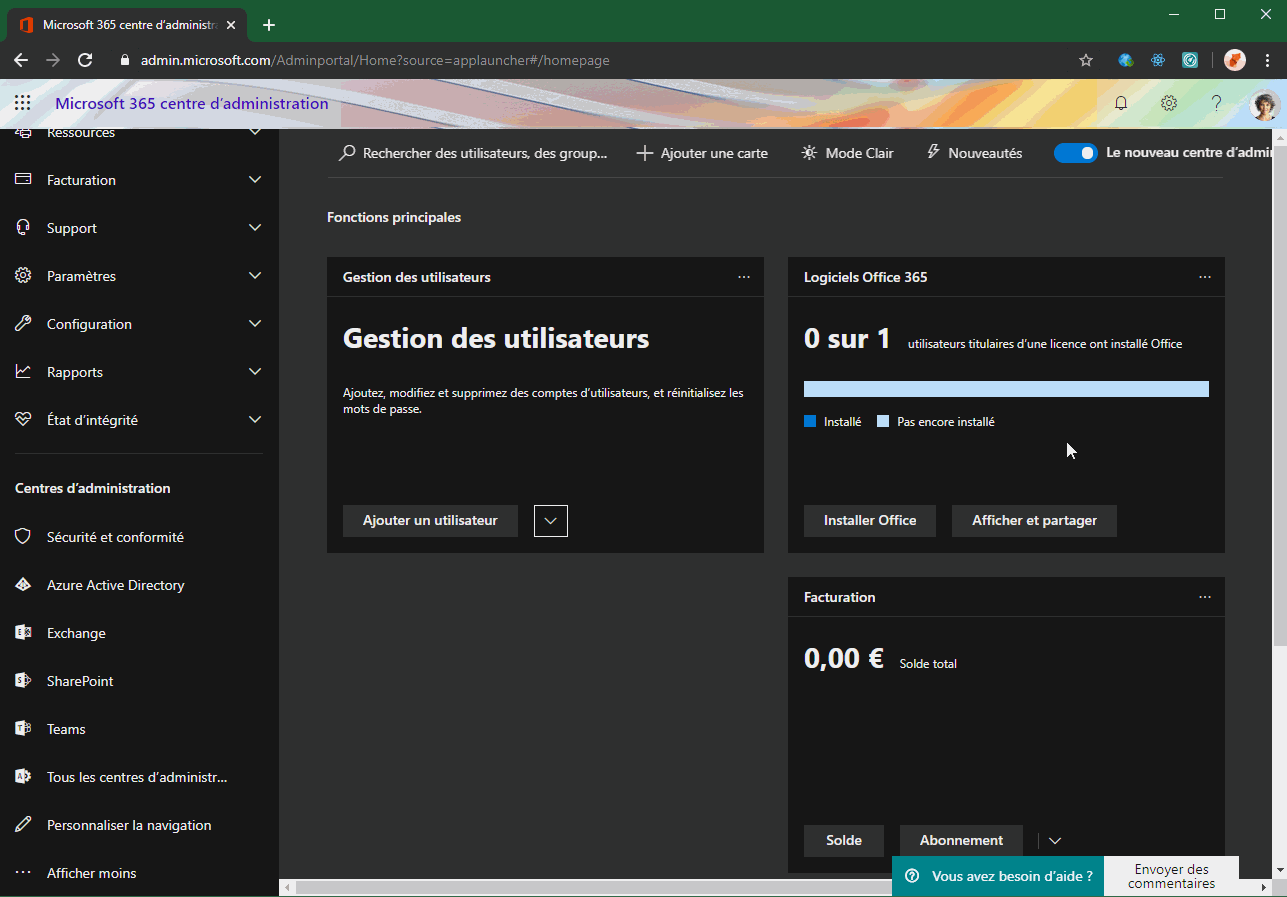This screenshot has height=897, width=1287.
Task: Click the Personnaliser la navigation pencil icon
Action: tap(24, 825)
